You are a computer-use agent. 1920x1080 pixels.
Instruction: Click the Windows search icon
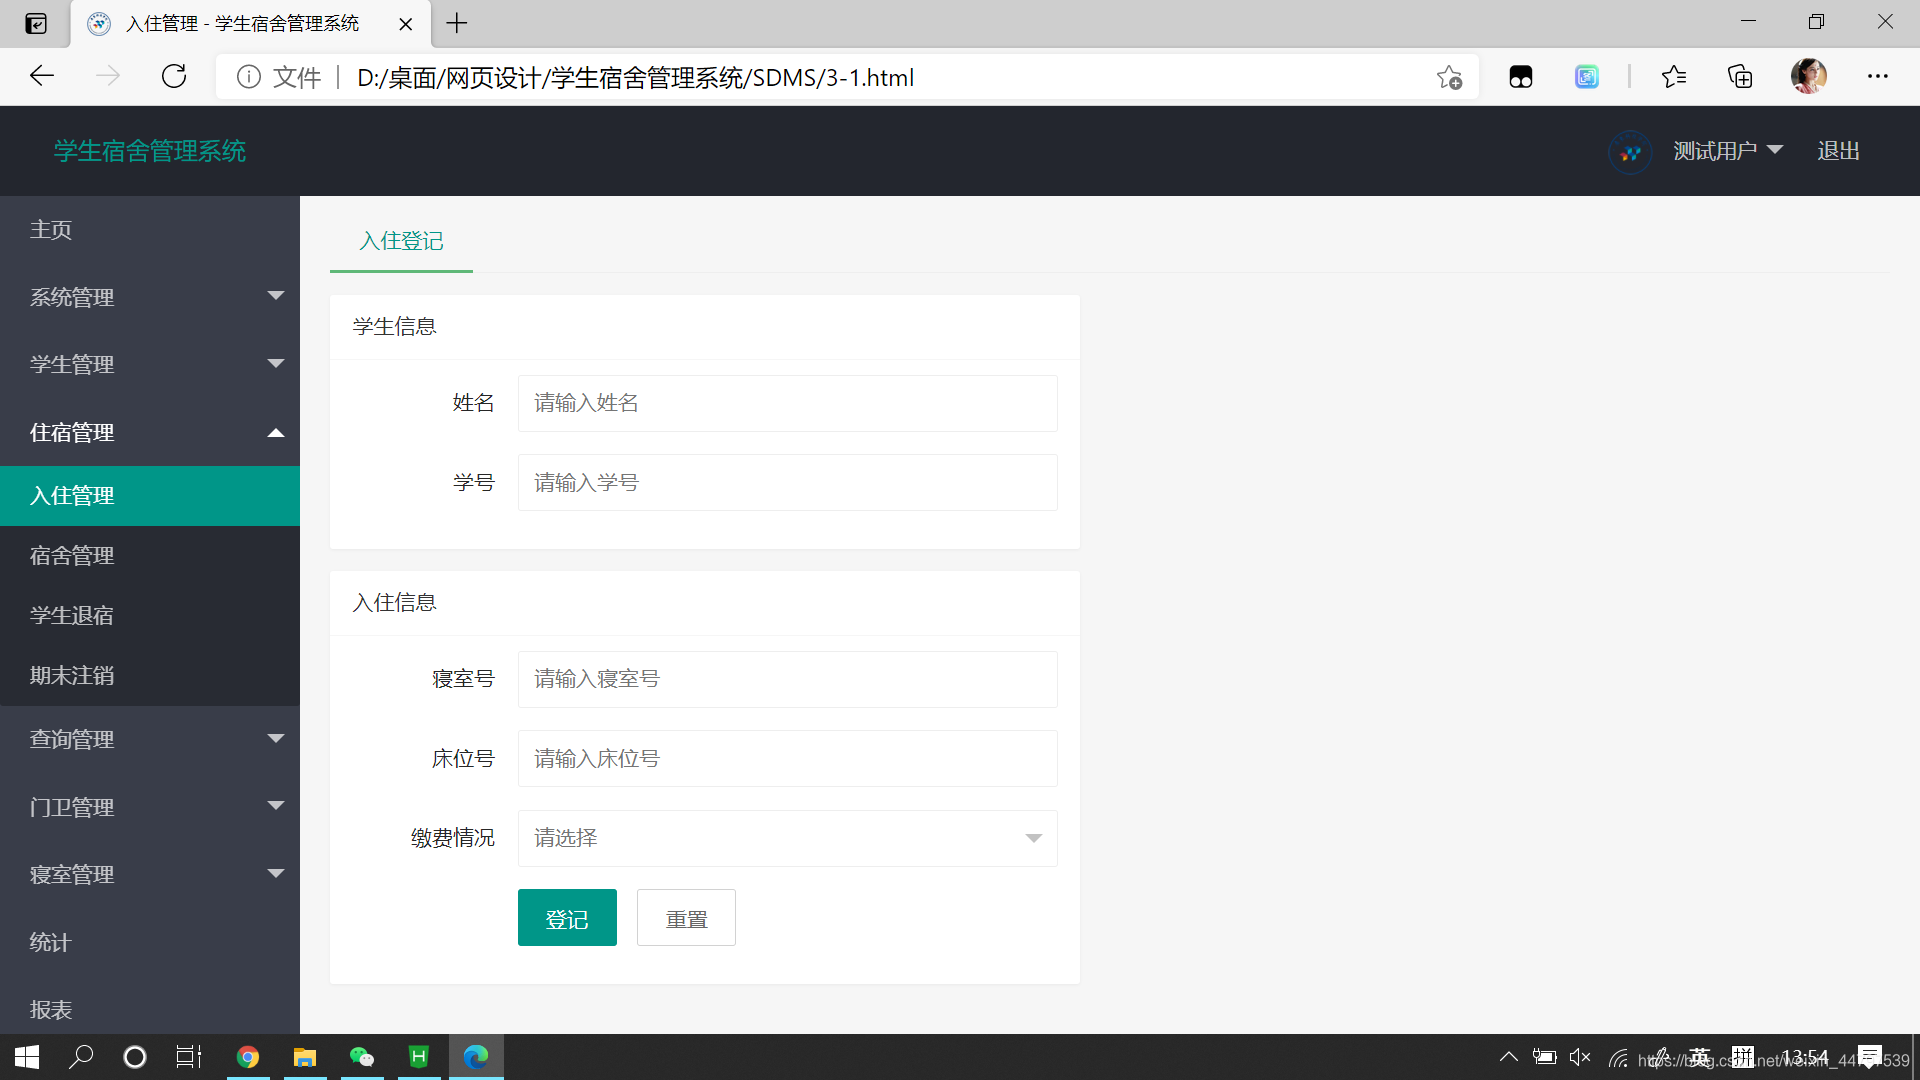tap(81, 1057)
